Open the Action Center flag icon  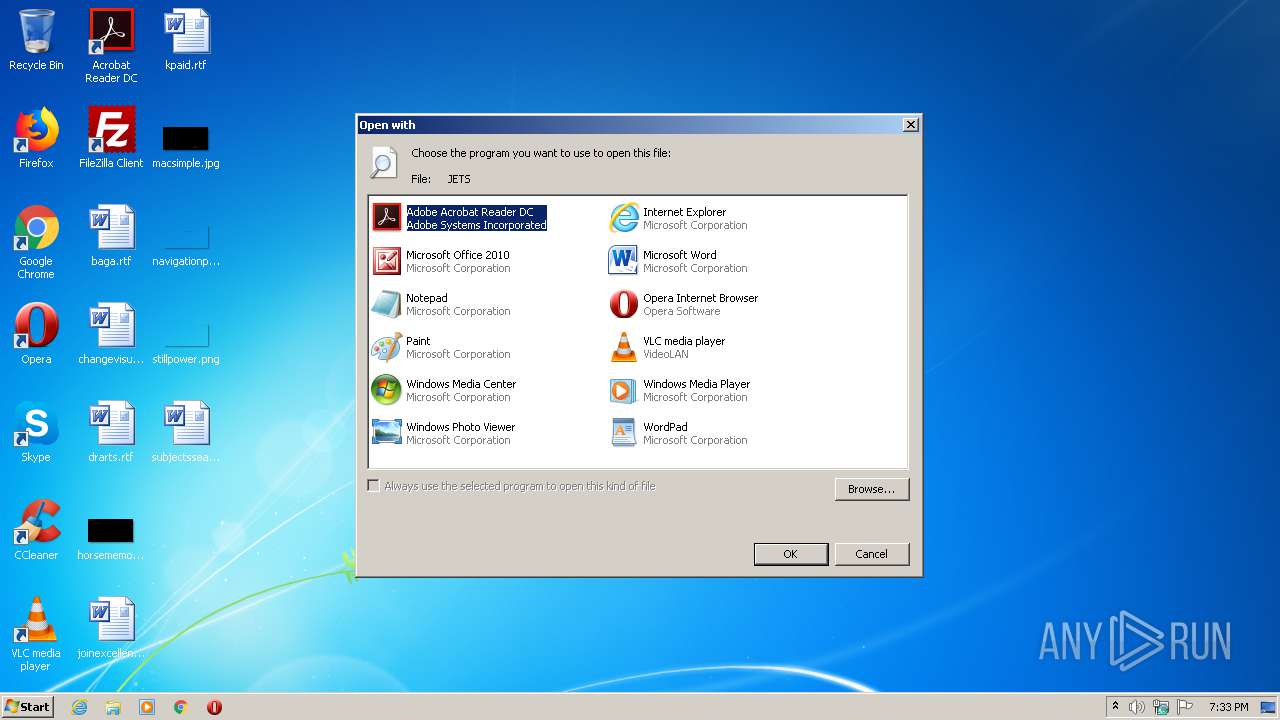tap(1185, 707)
